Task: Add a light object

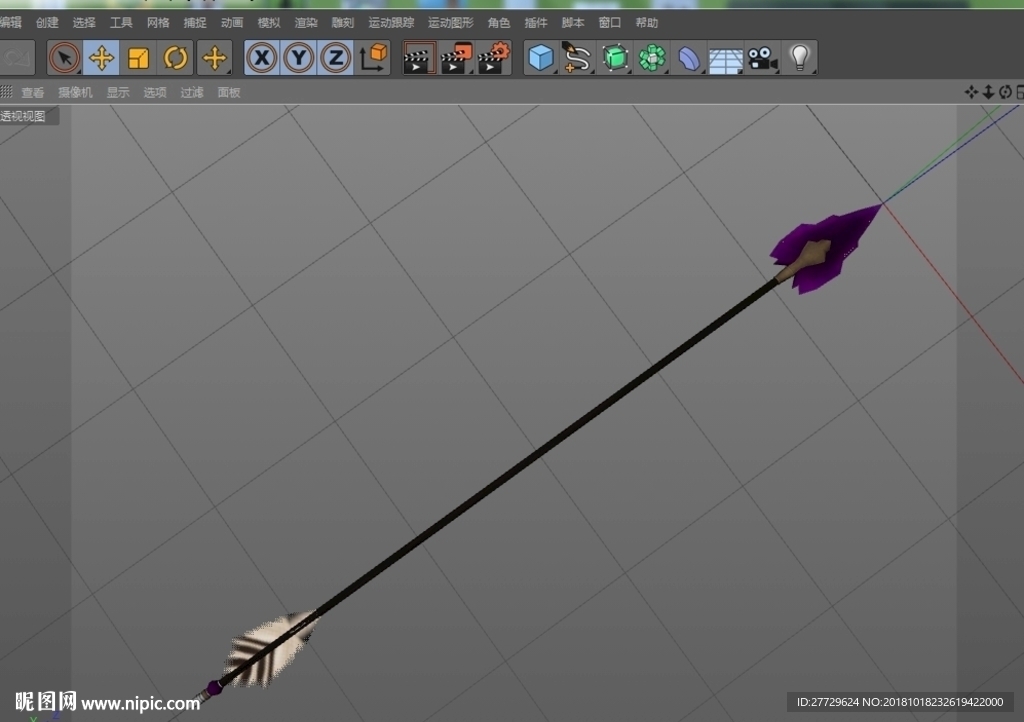Action: point(799,58)
